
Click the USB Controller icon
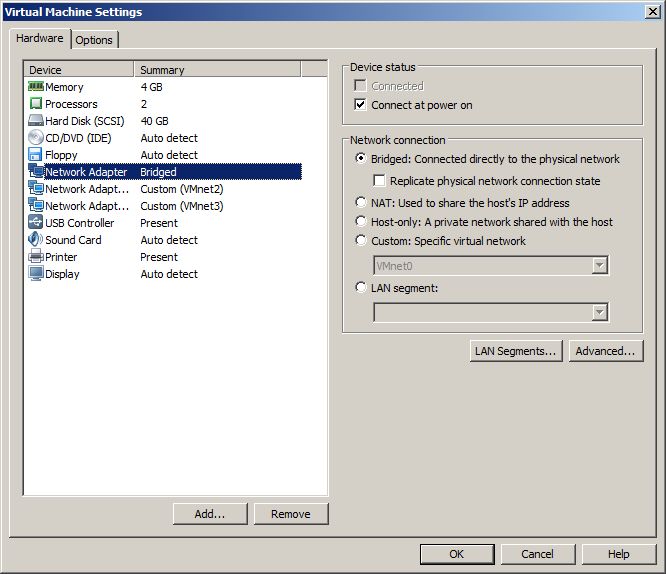click(36, 223)
